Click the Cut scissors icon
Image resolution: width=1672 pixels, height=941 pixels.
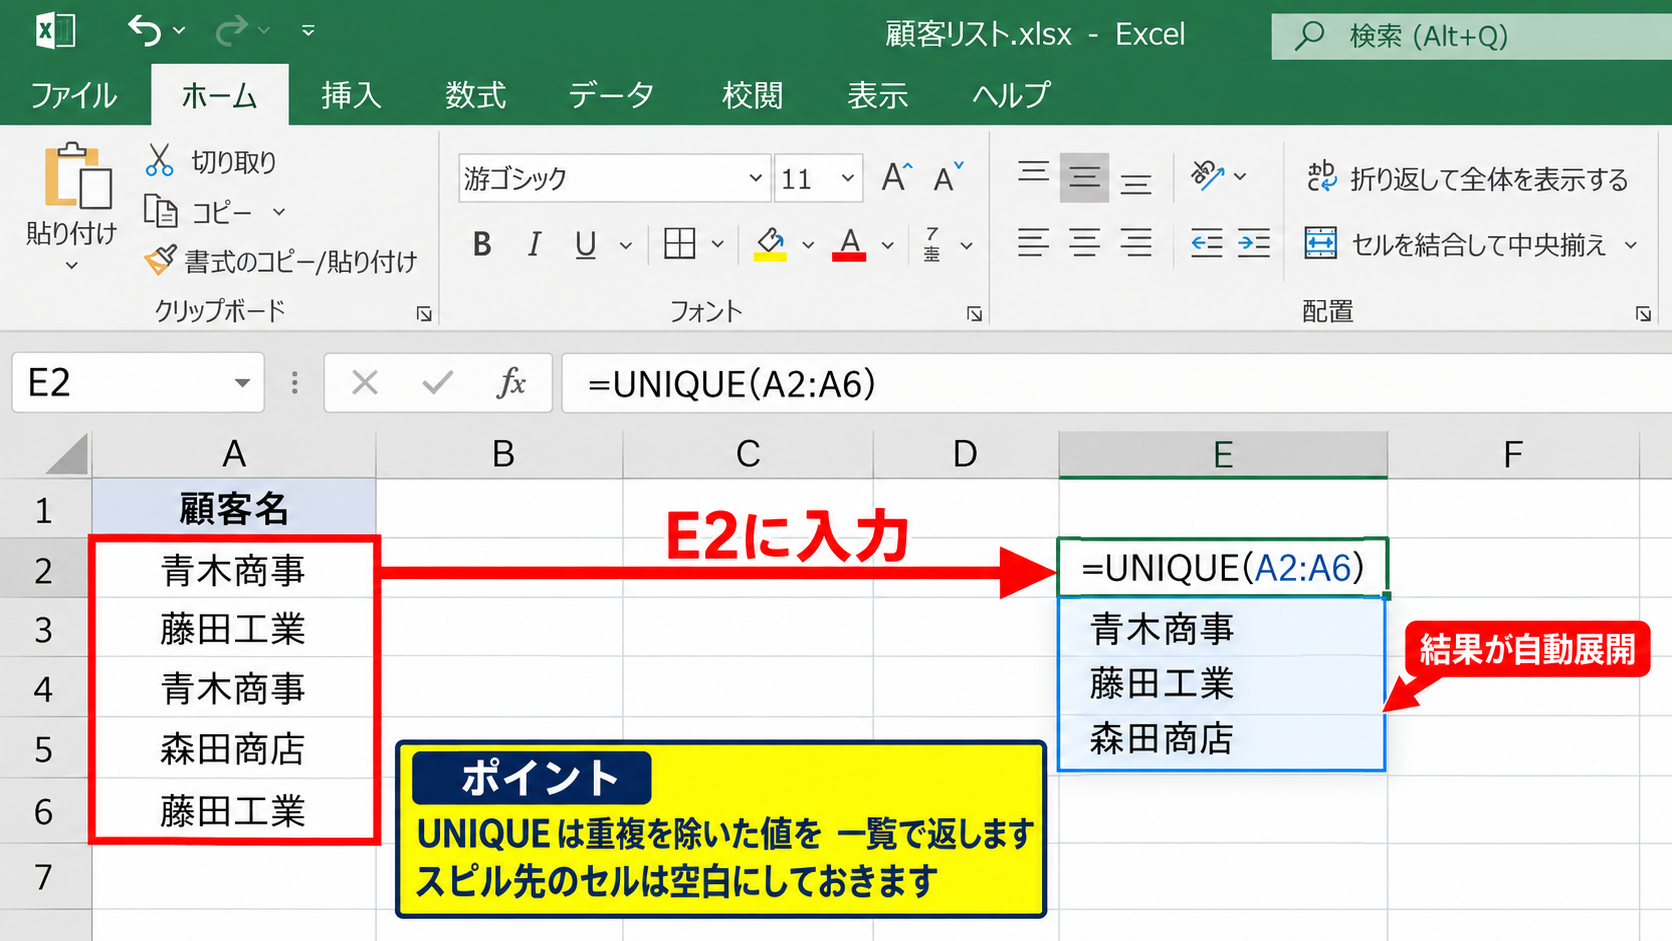tap(159, 160)
